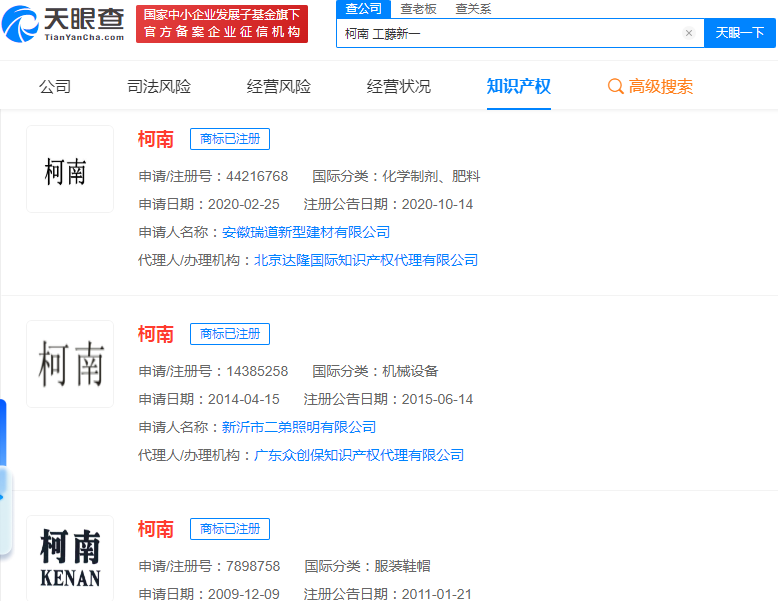Click 商标已注册 badge for trademark 14385258
778x601 pixels.
coord(230,334)
